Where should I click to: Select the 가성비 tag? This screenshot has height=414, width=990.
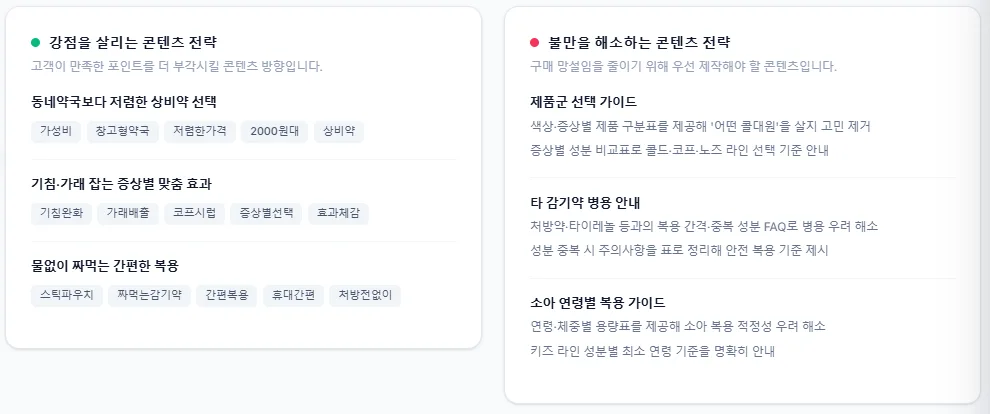coord(56,132)
